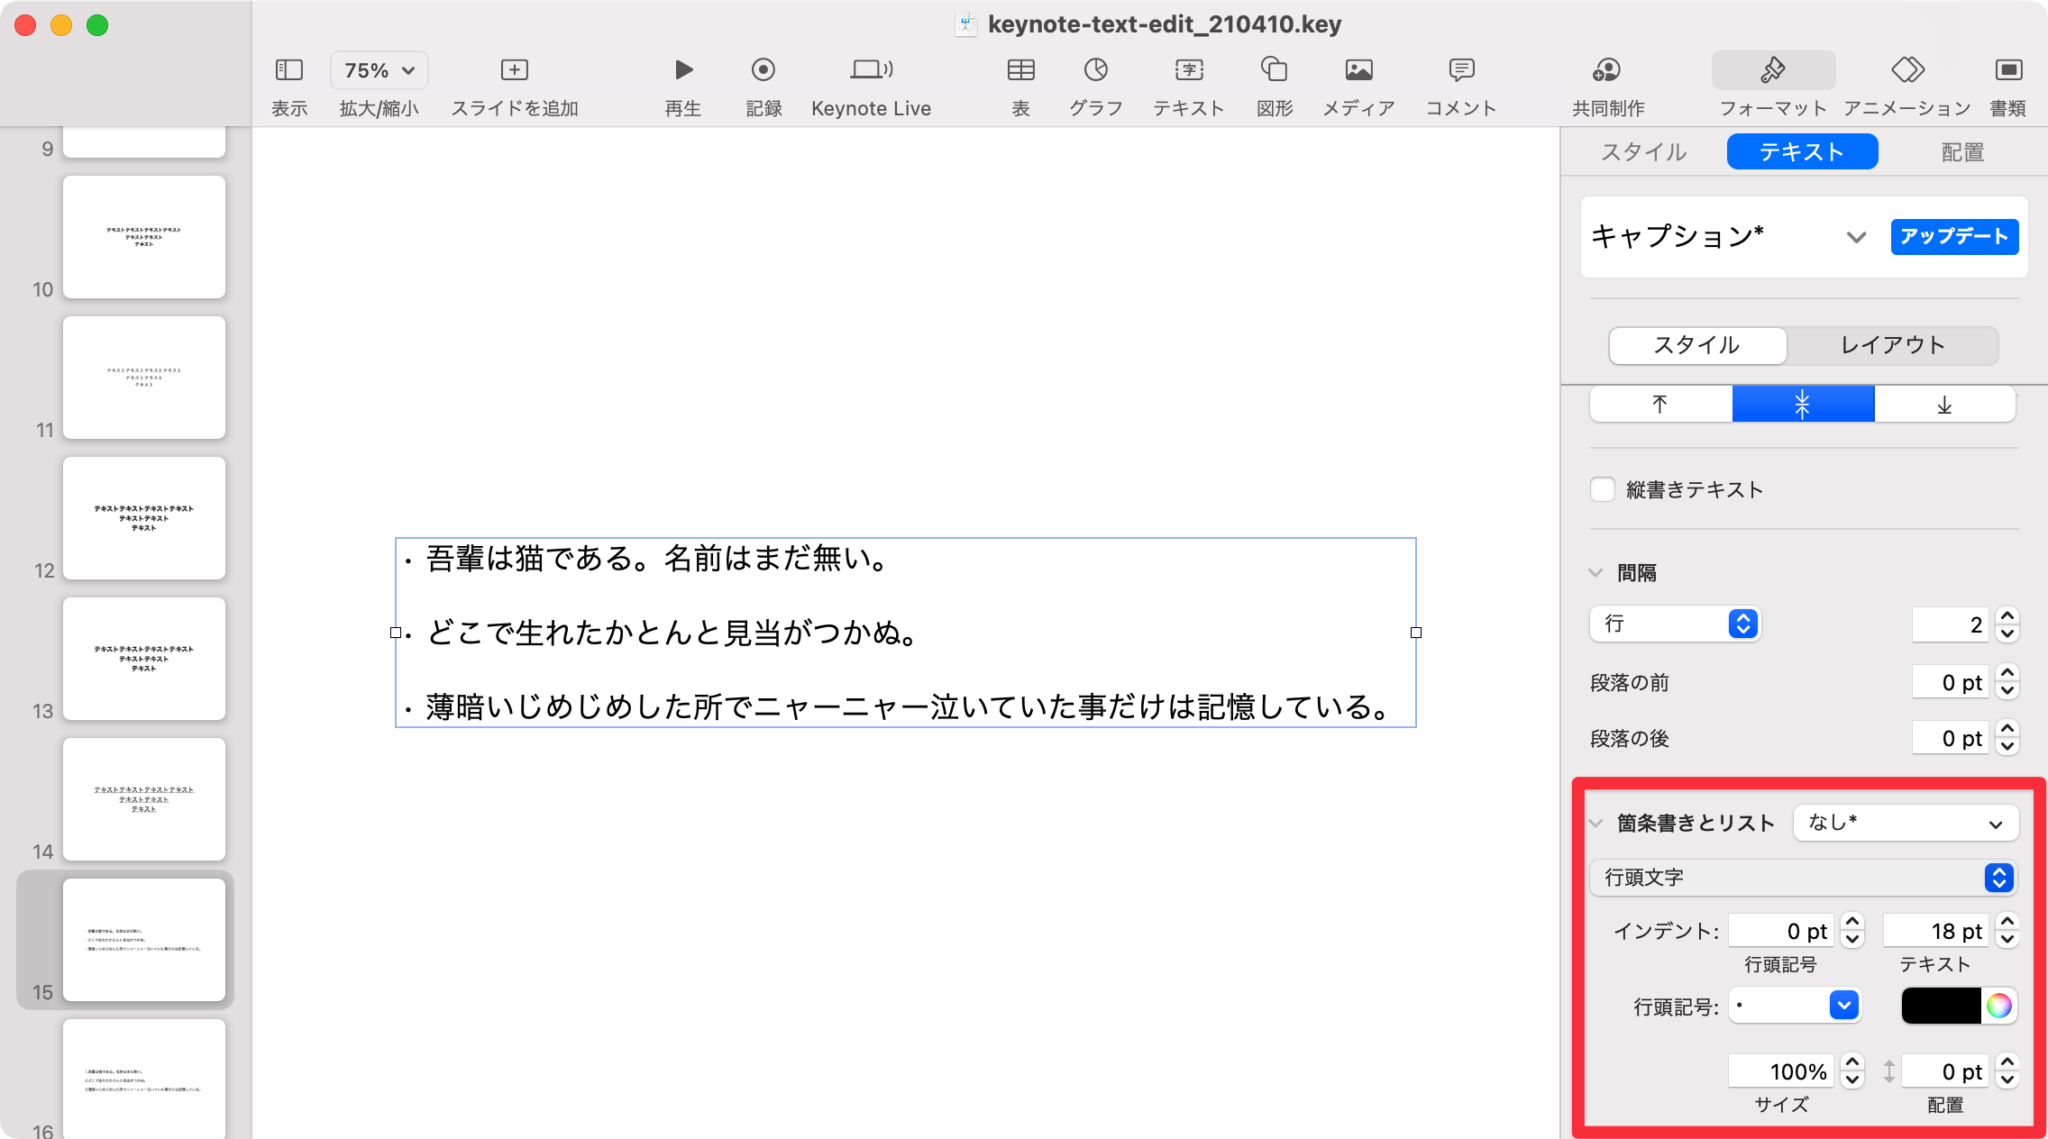Insert a table via the 表 icon
Screen dimensions: 2048x1139
1020,70
